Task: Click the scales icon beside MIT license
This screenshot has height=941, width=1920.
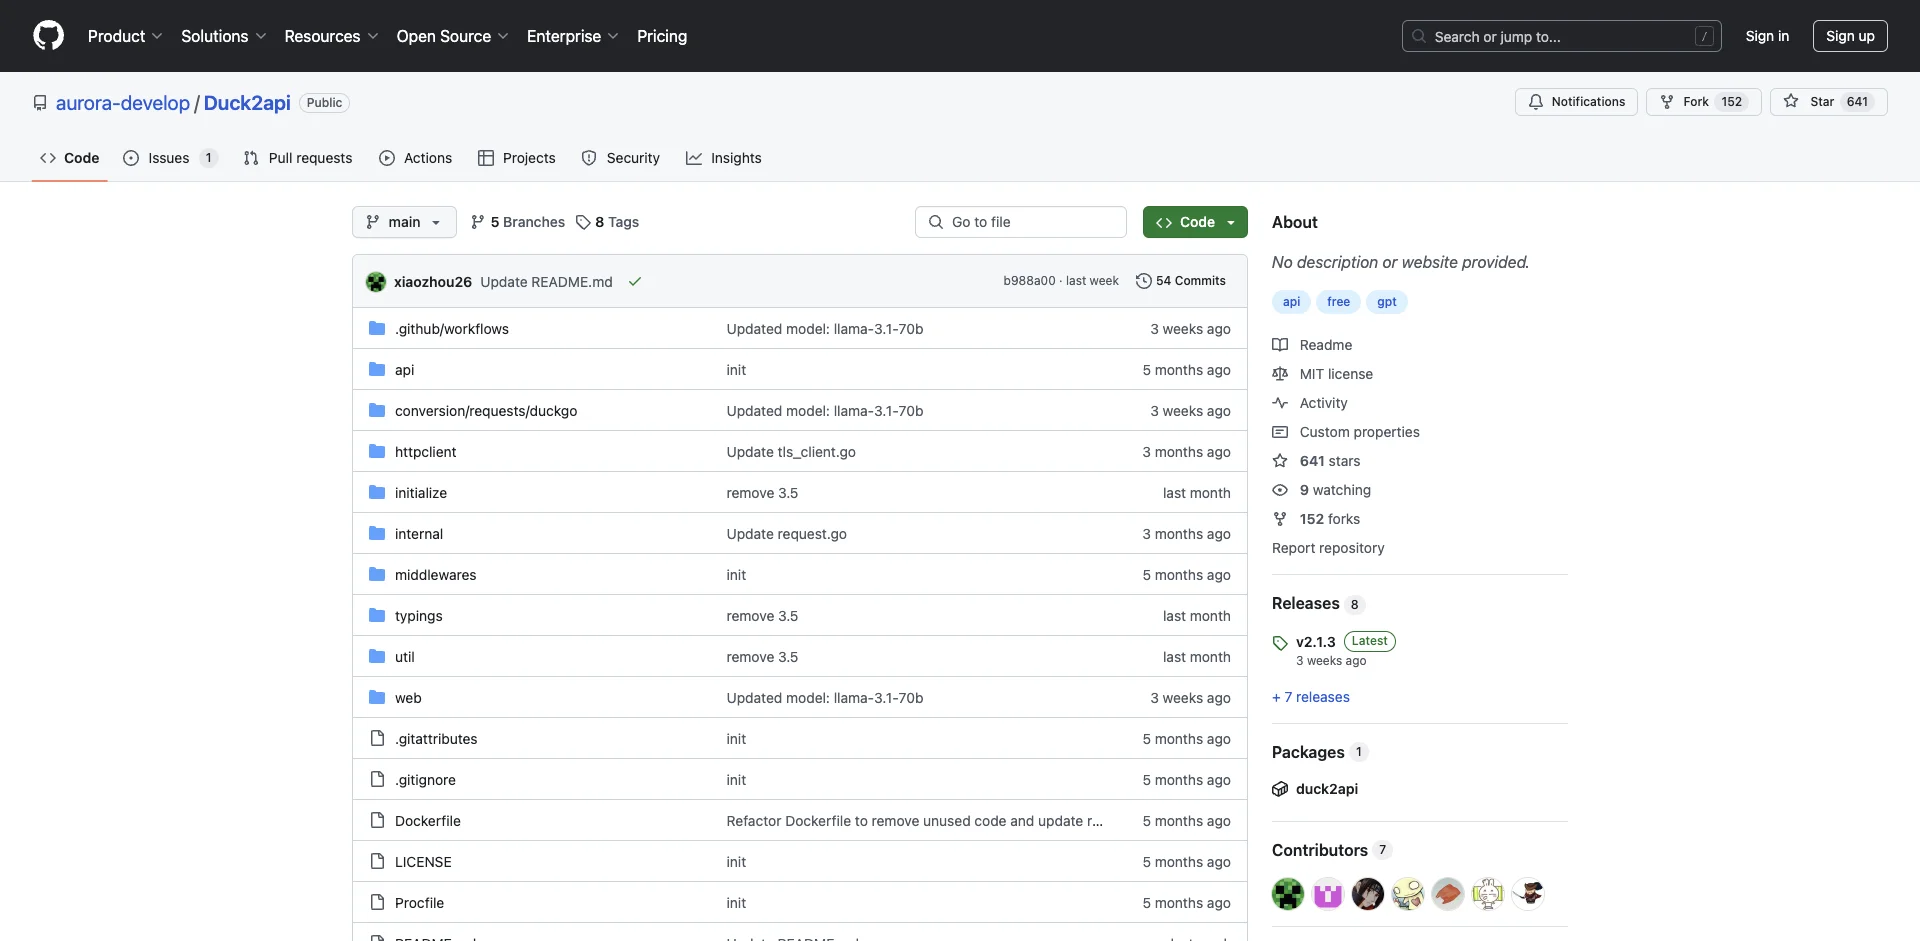Action: (1280, 374)
